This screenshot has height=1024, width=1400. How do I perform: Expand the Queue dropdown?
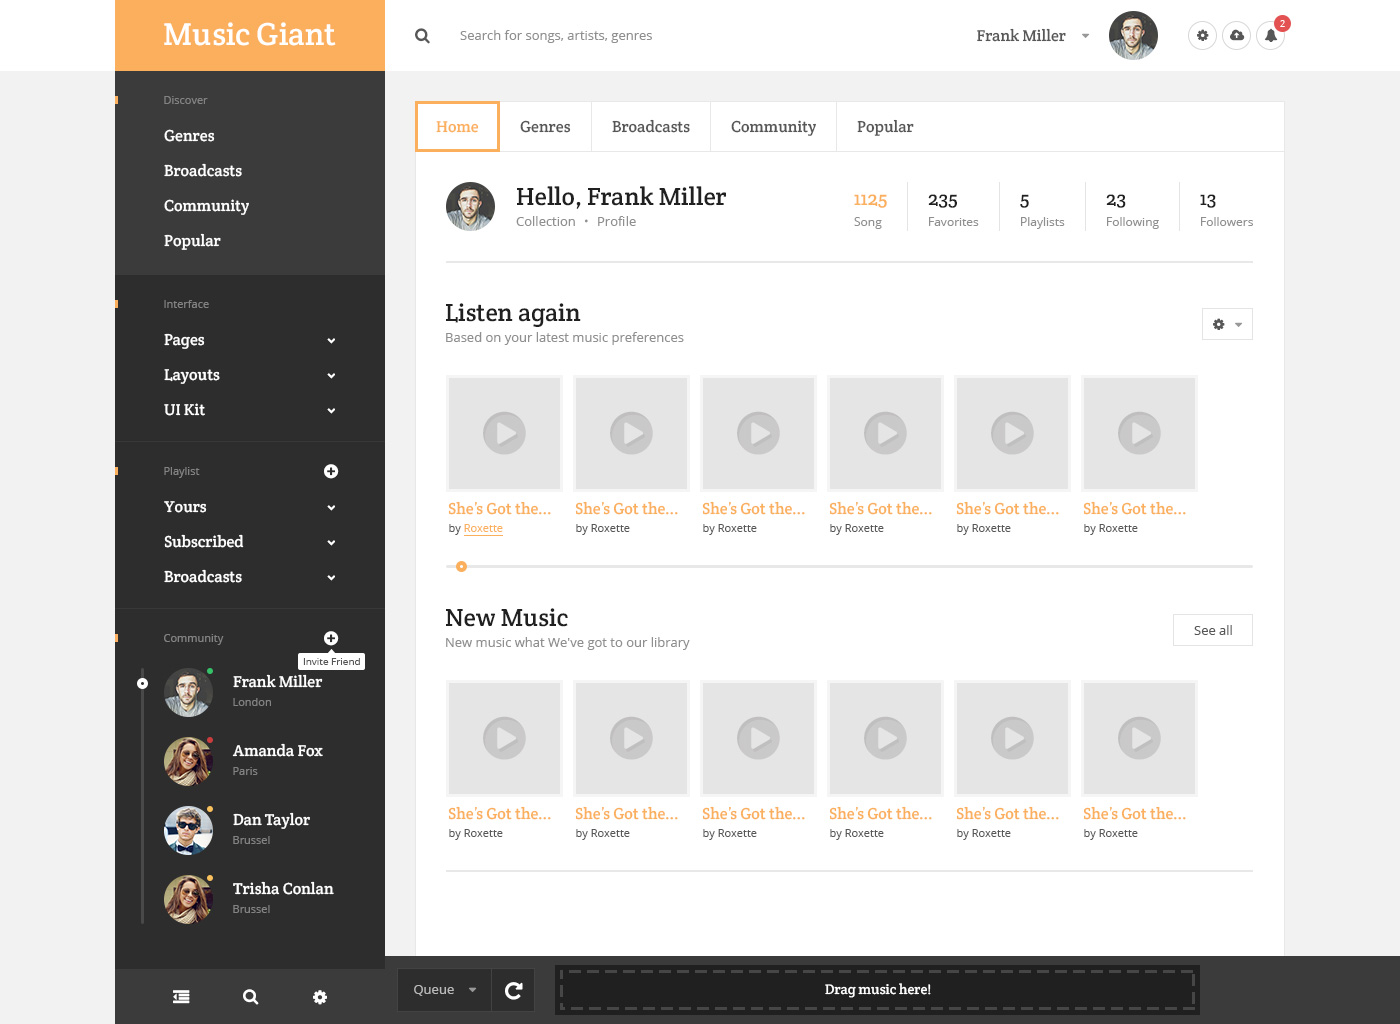(443, 989)
